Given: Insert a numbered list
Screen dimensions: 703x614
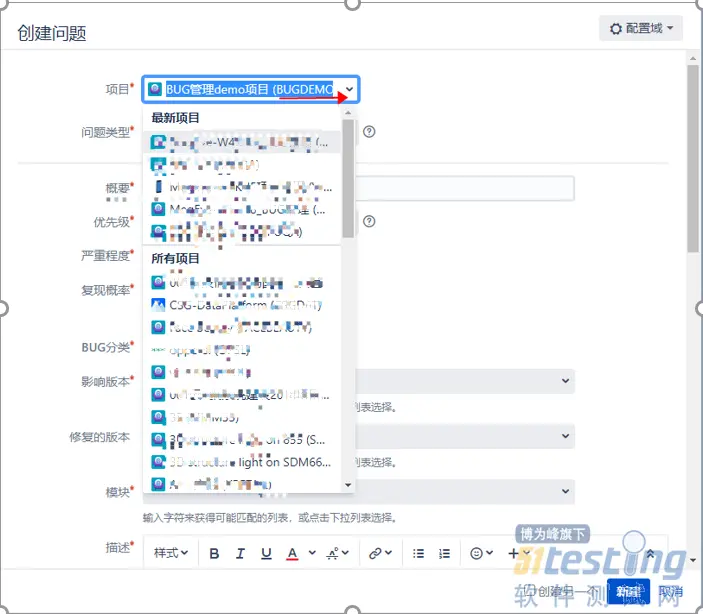Looking at the screenshot, I should tap(444, 553).
